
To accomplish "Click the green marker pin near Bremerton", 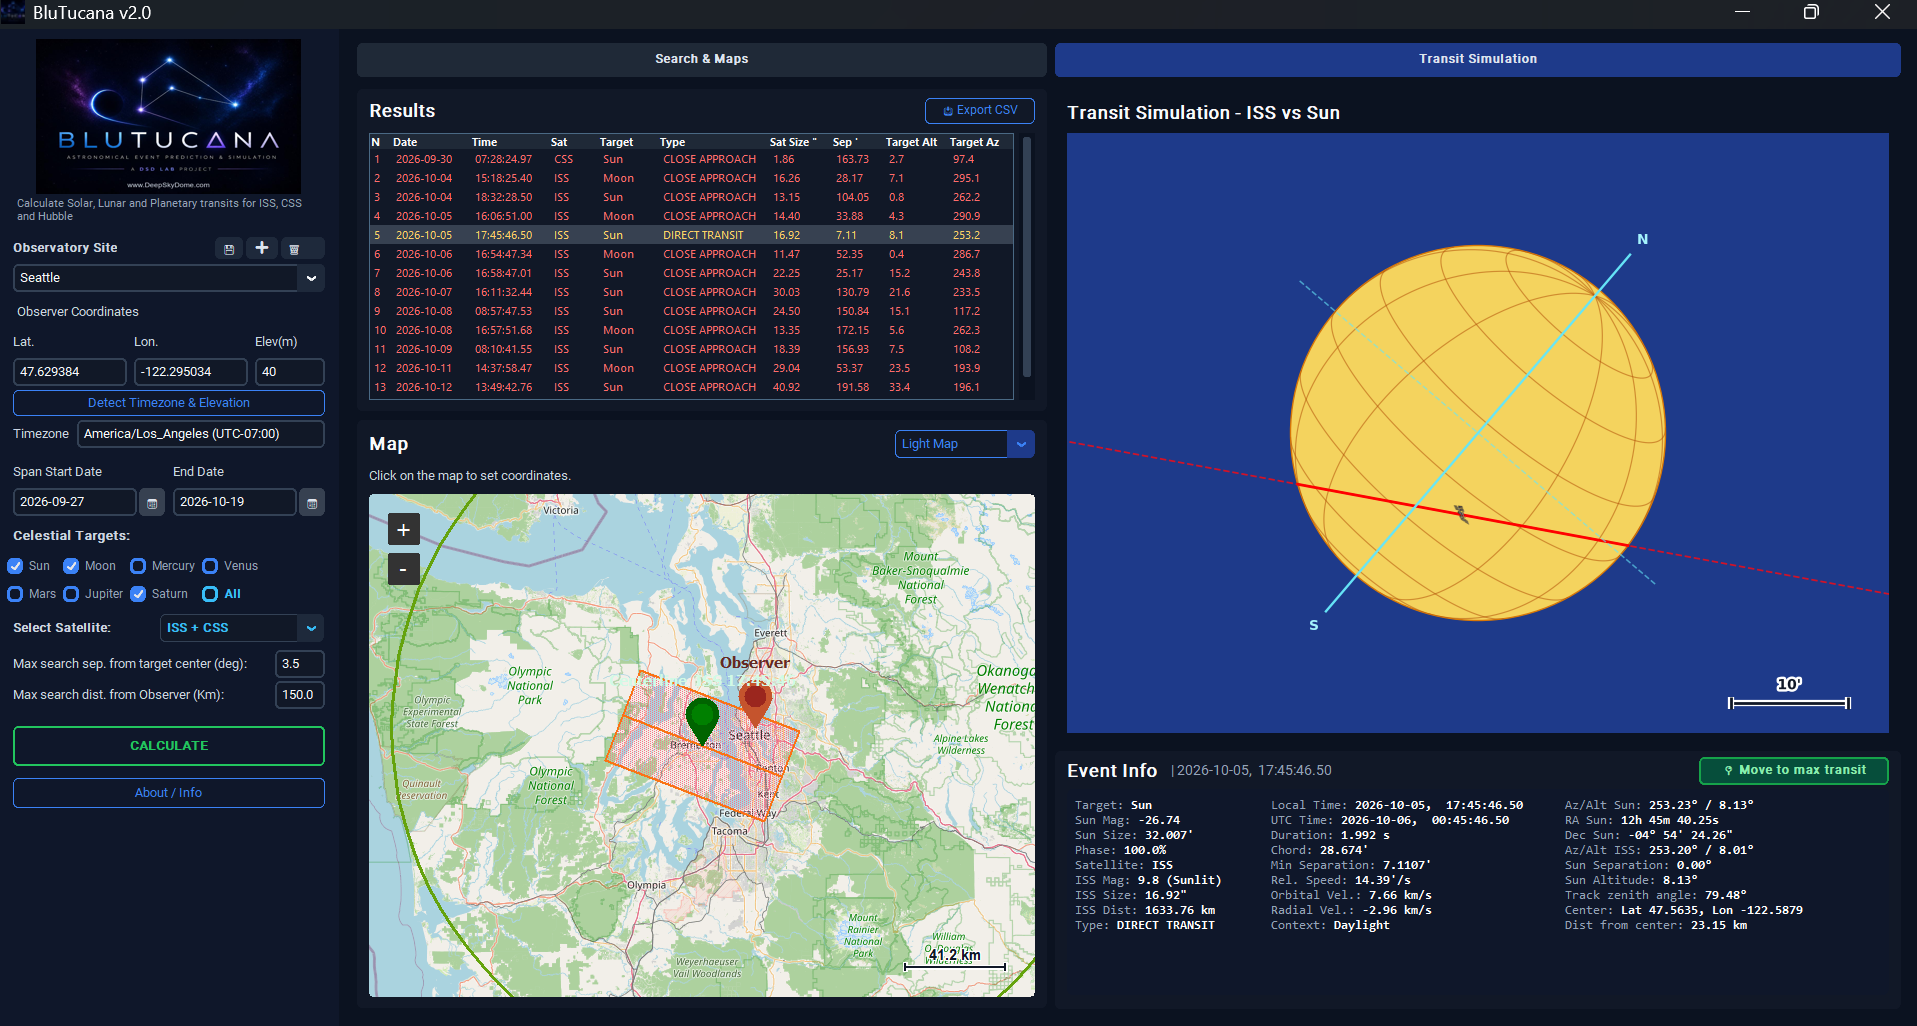I will [x=702, y=720].
